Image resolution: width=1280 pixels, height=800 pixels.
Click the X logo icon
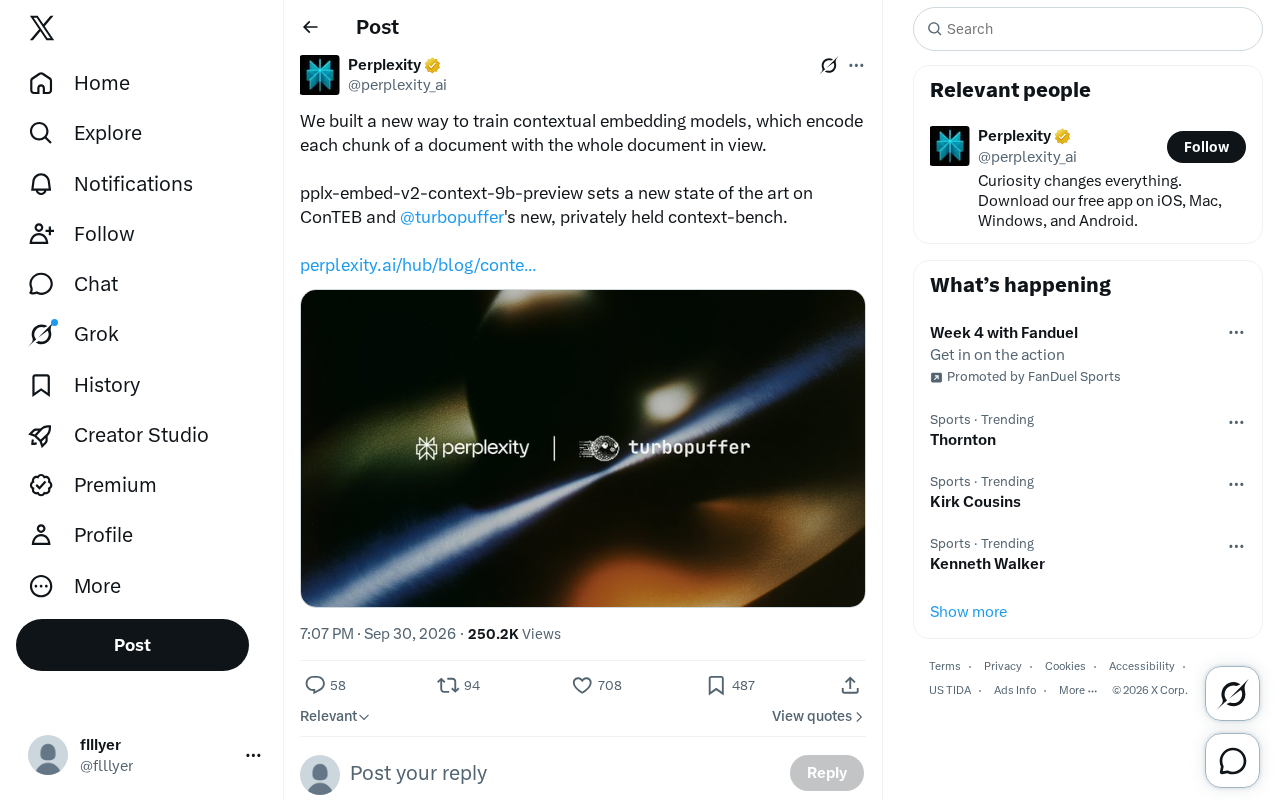click(x=42, y=28)
